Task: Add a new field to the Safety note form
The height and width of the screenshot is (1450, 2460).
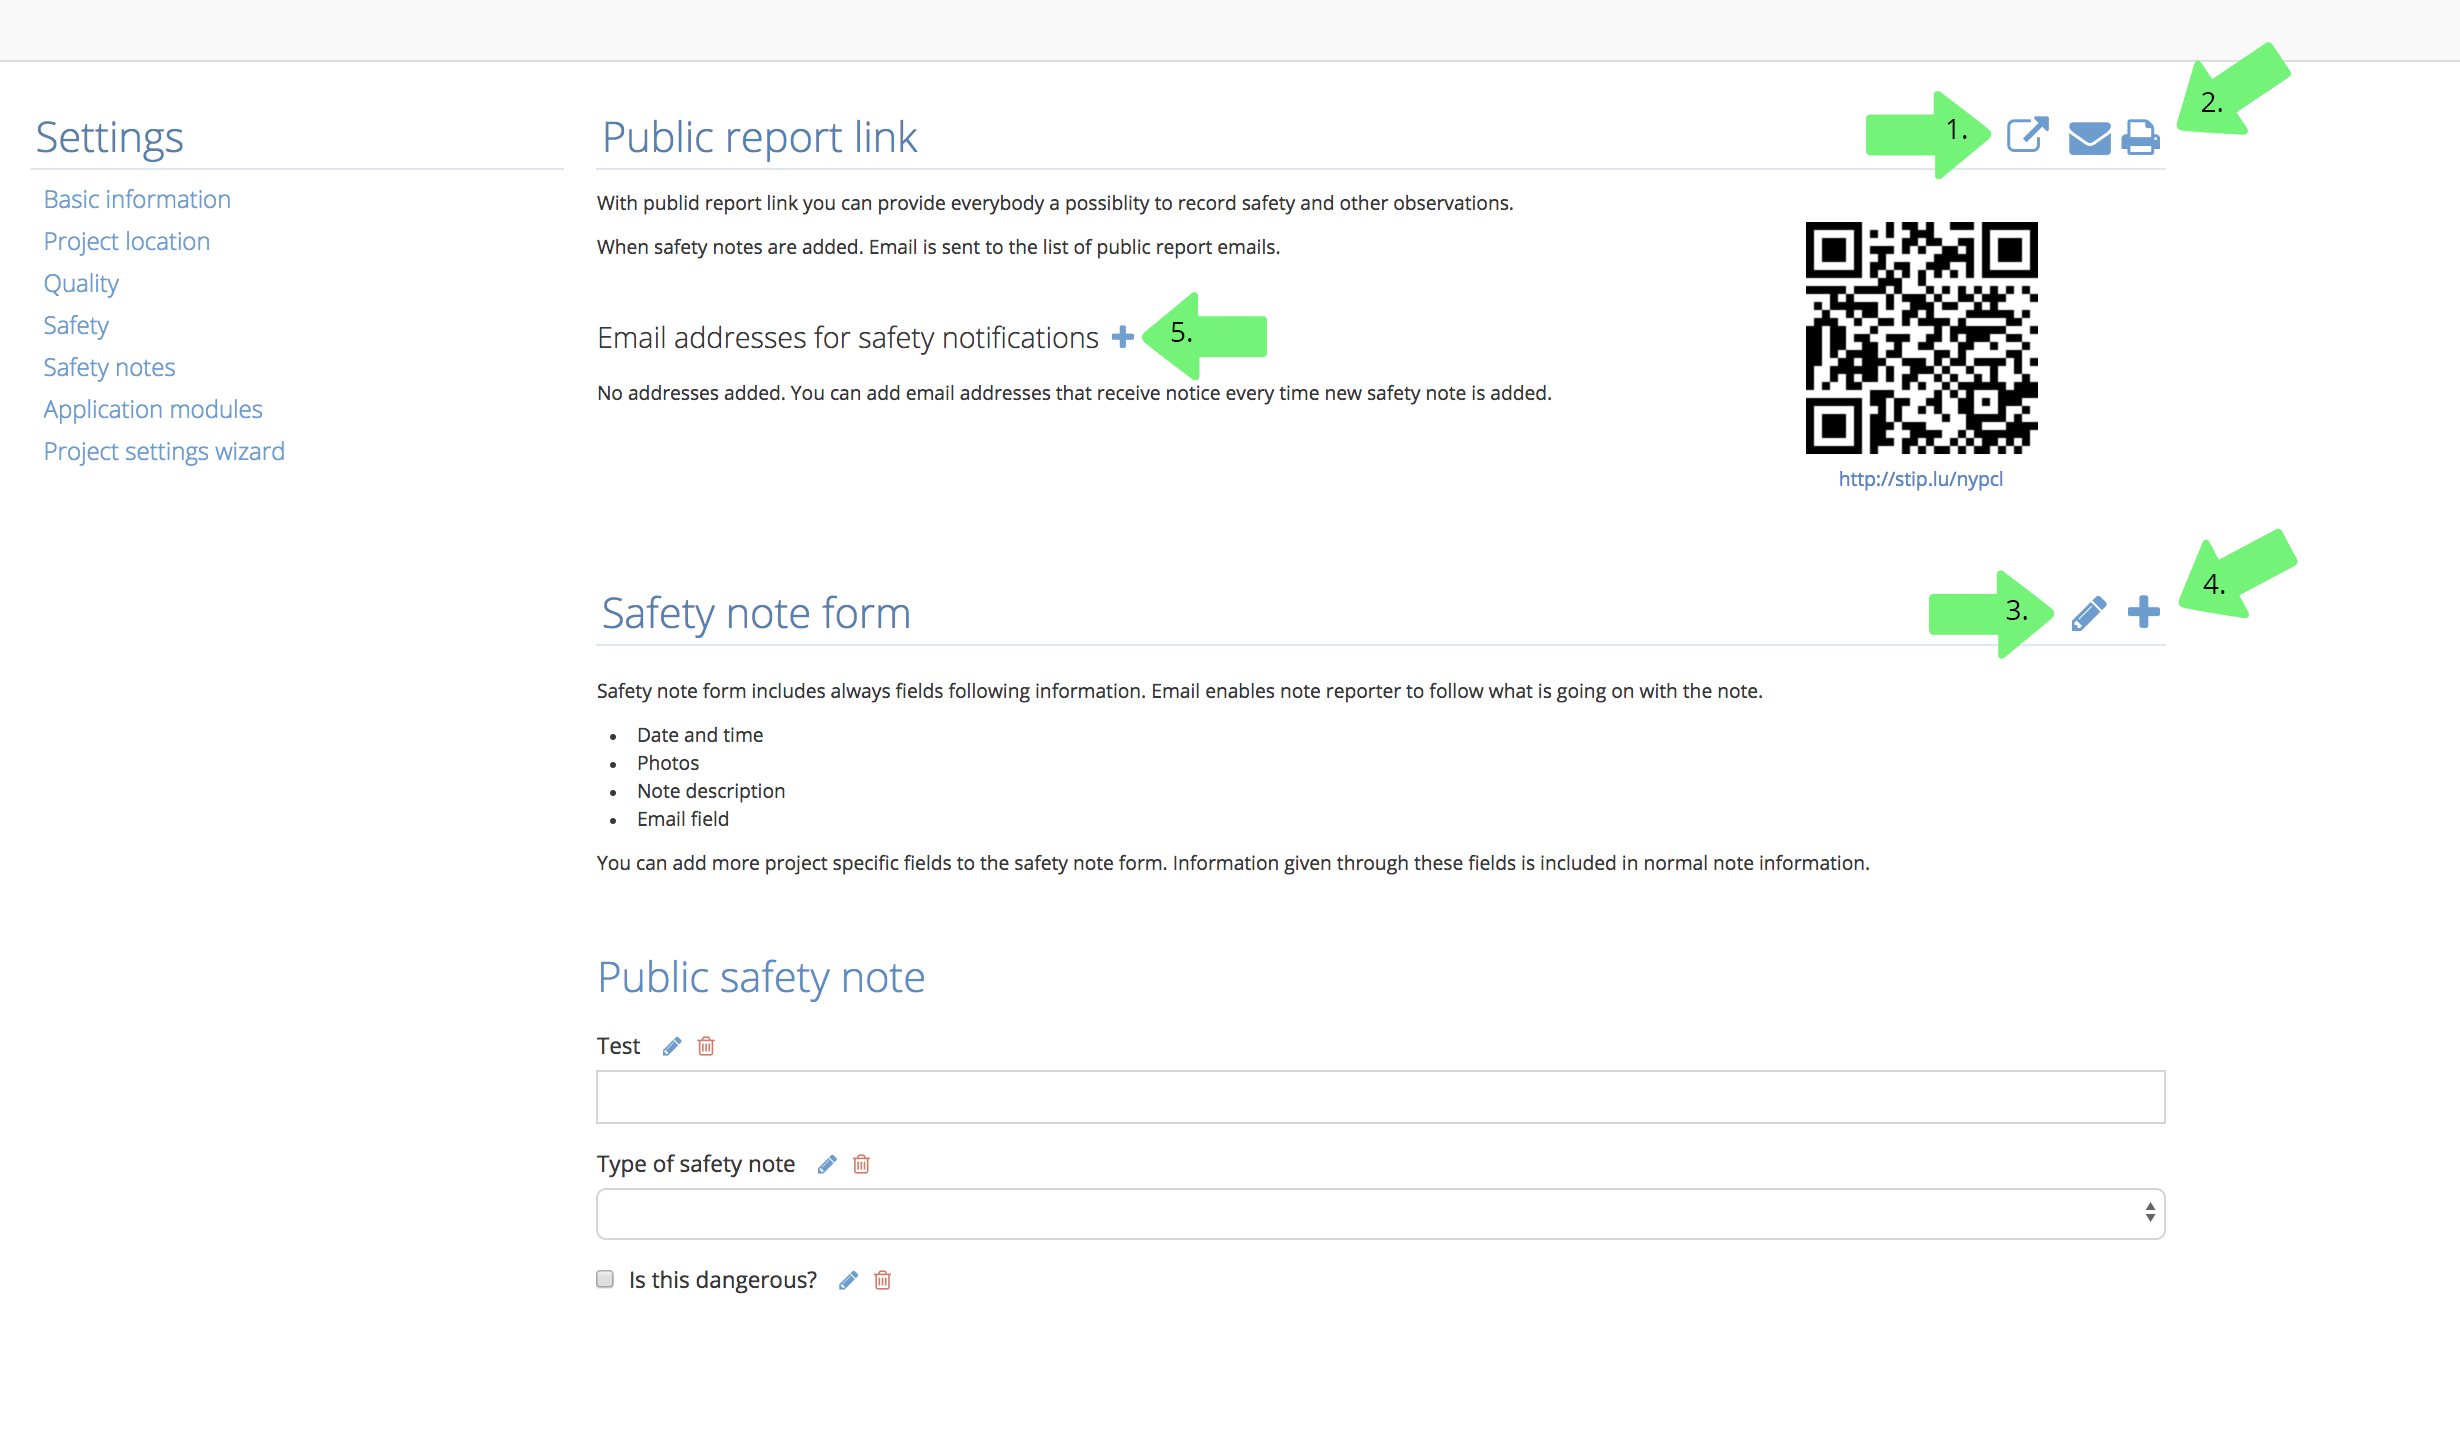Action: point(2143,612)
